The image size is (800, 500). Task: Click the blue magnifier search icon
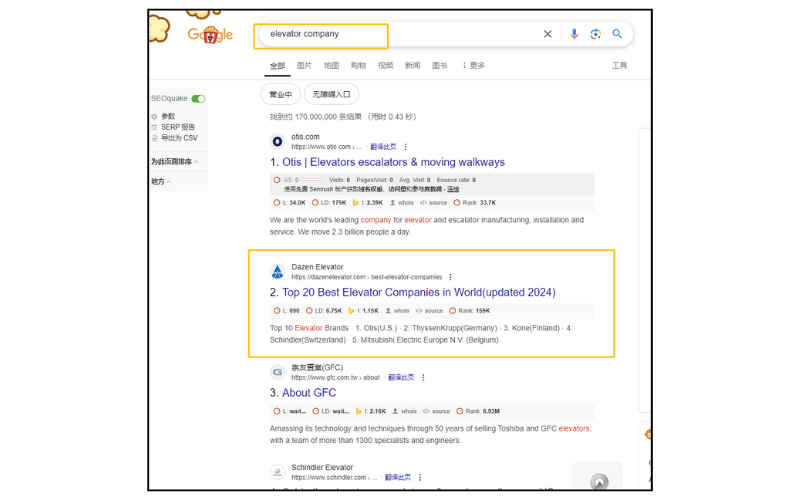[x=617, y=34]
